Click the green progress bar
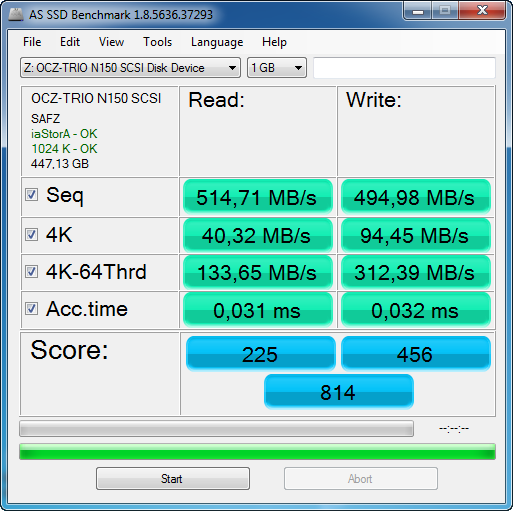 click(257, 452)
